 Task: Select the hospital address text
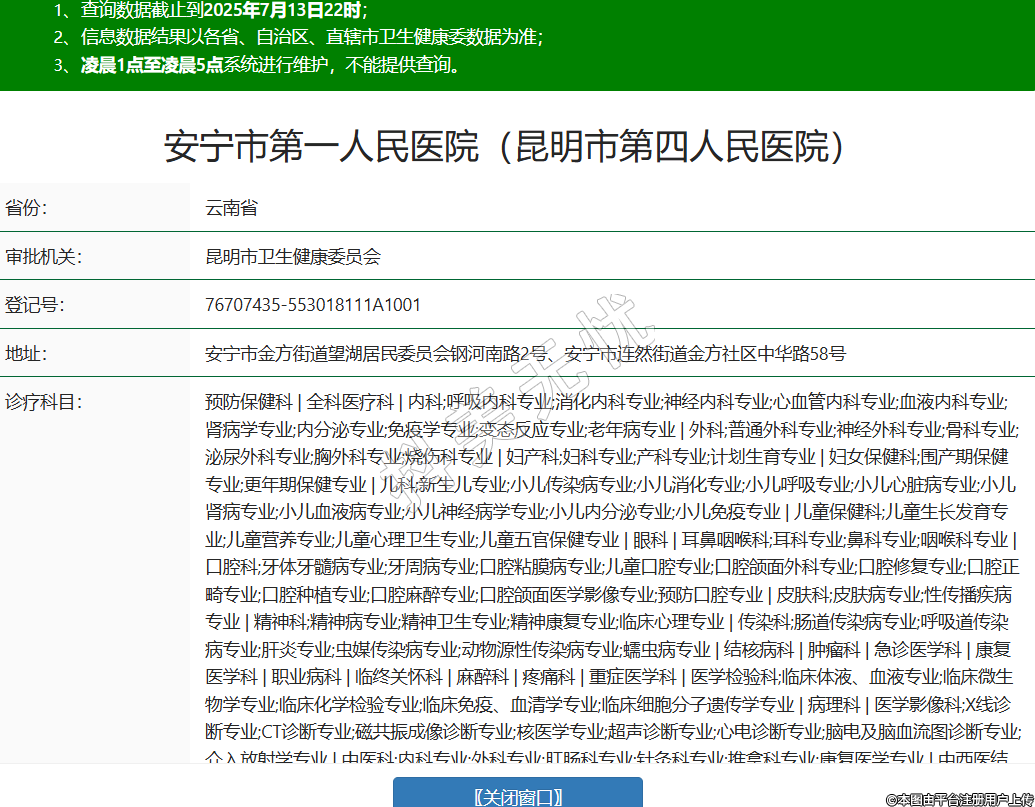[x=525, y=354]
